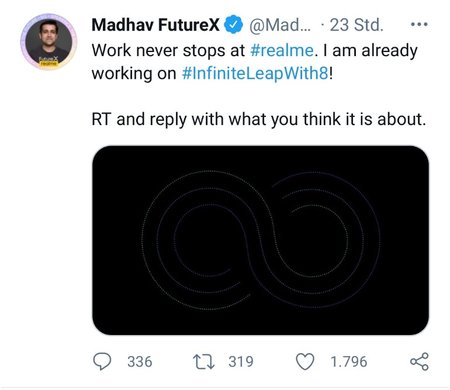
Task: Like the tweet with the heart icon
Action: tap(305, 361)
